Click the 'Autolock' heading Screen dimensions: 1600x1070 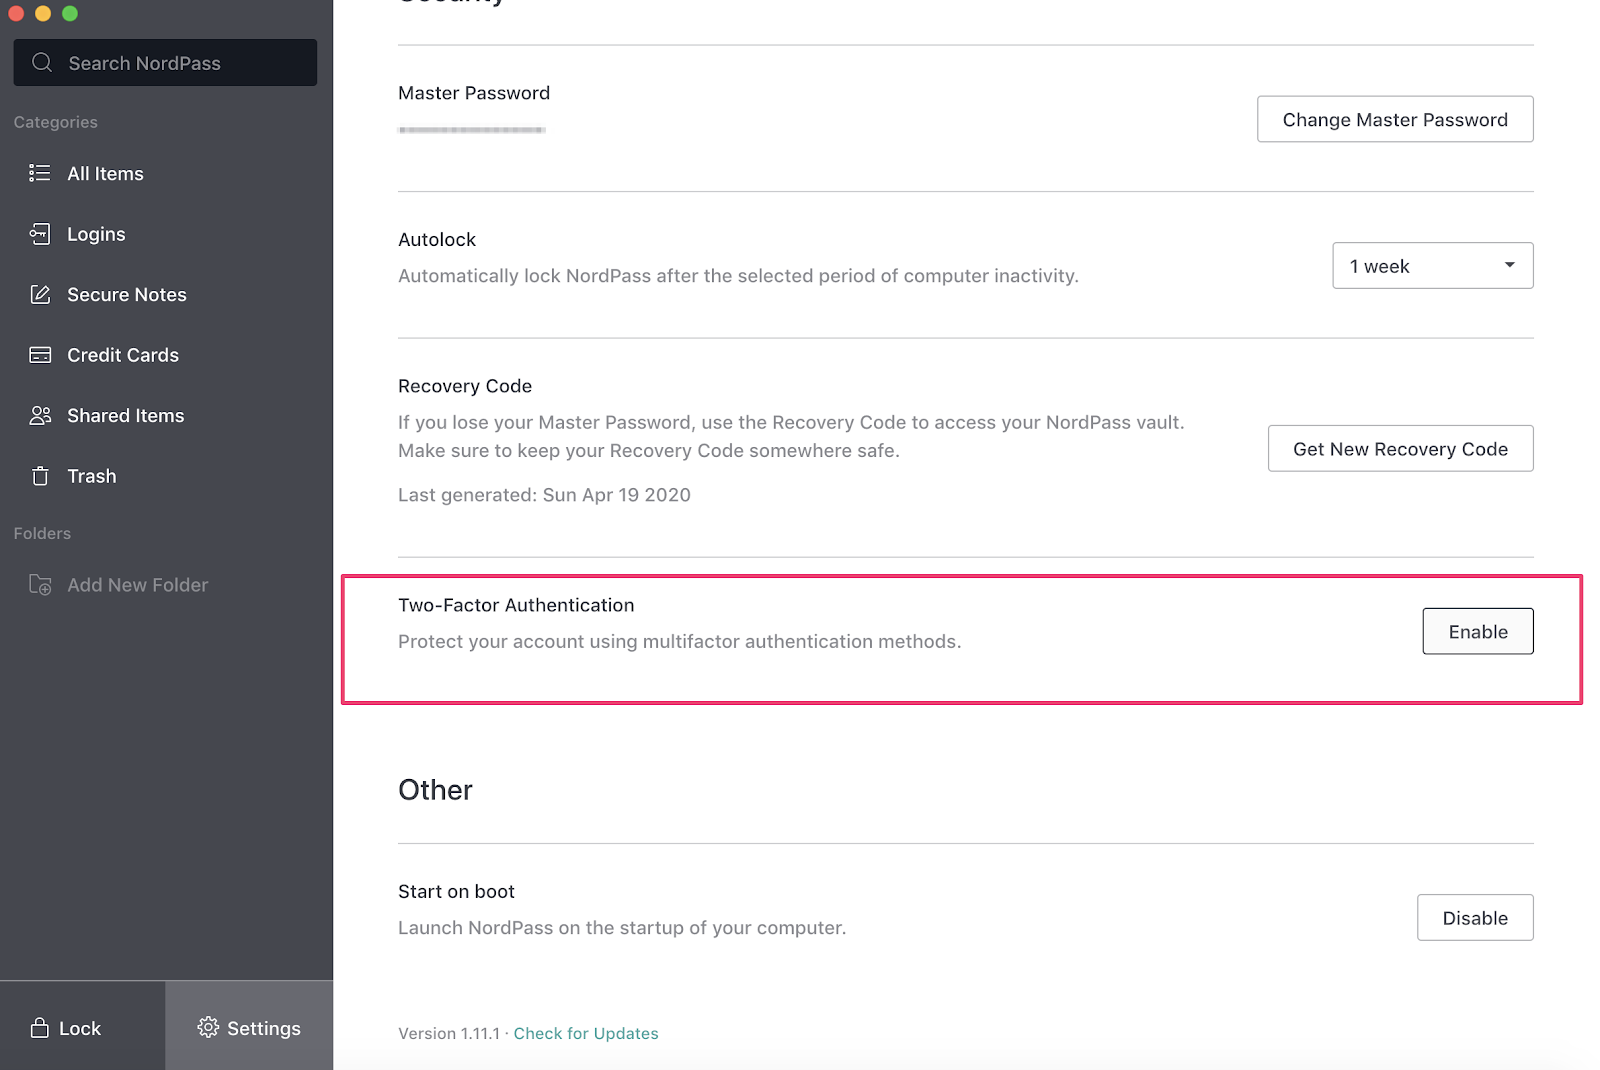[x=437, y=239]
